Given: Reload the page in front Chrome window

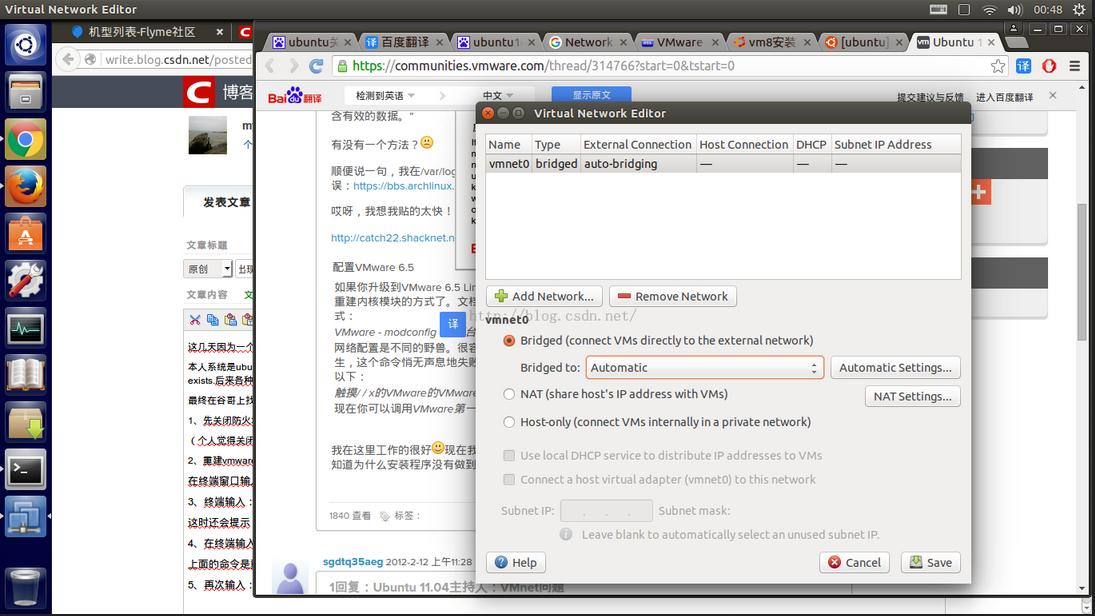Looking at the screenshot, I should [x=316, y=66].
